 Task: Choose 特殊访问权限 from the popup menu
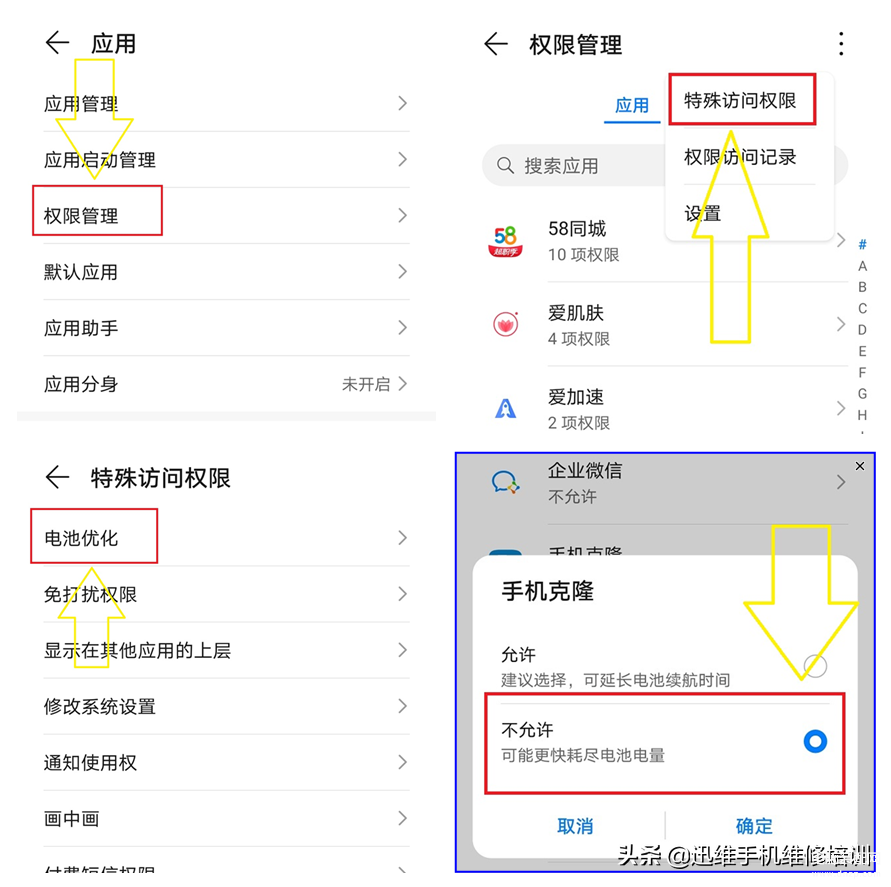tap(740, 101)
